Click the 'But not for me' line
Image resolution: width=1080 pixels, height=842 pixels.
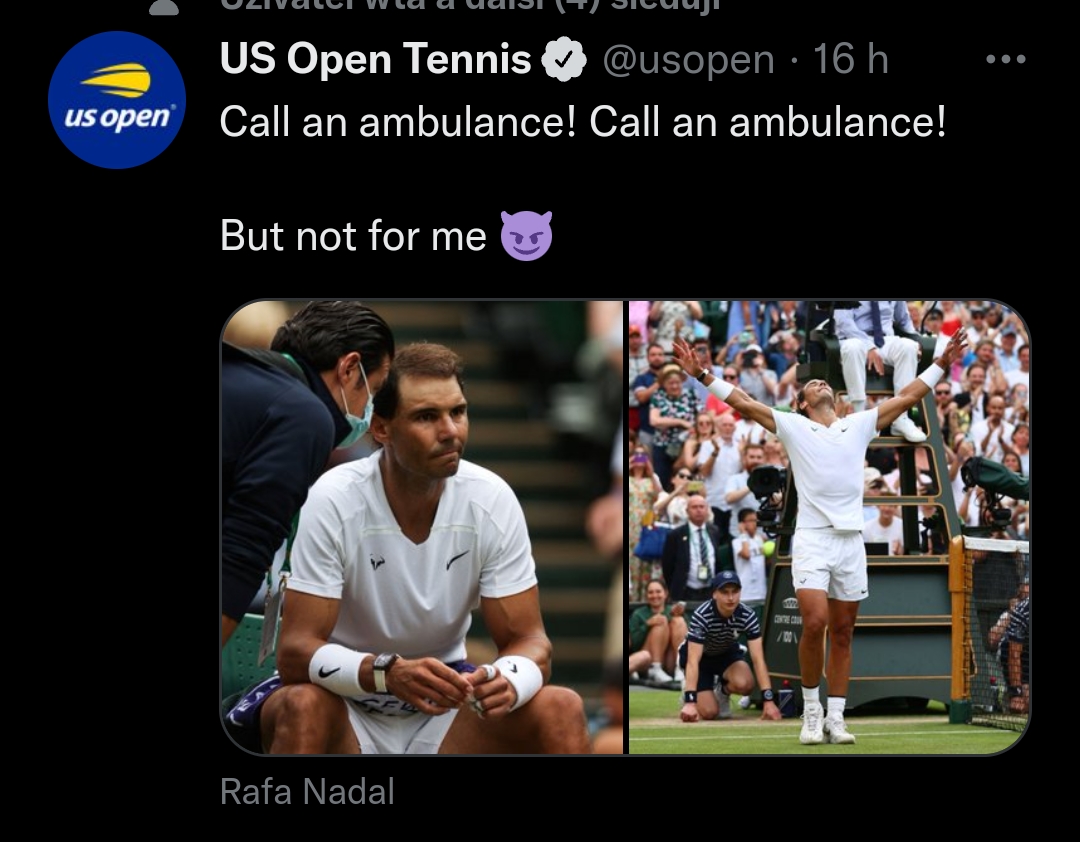353,236
